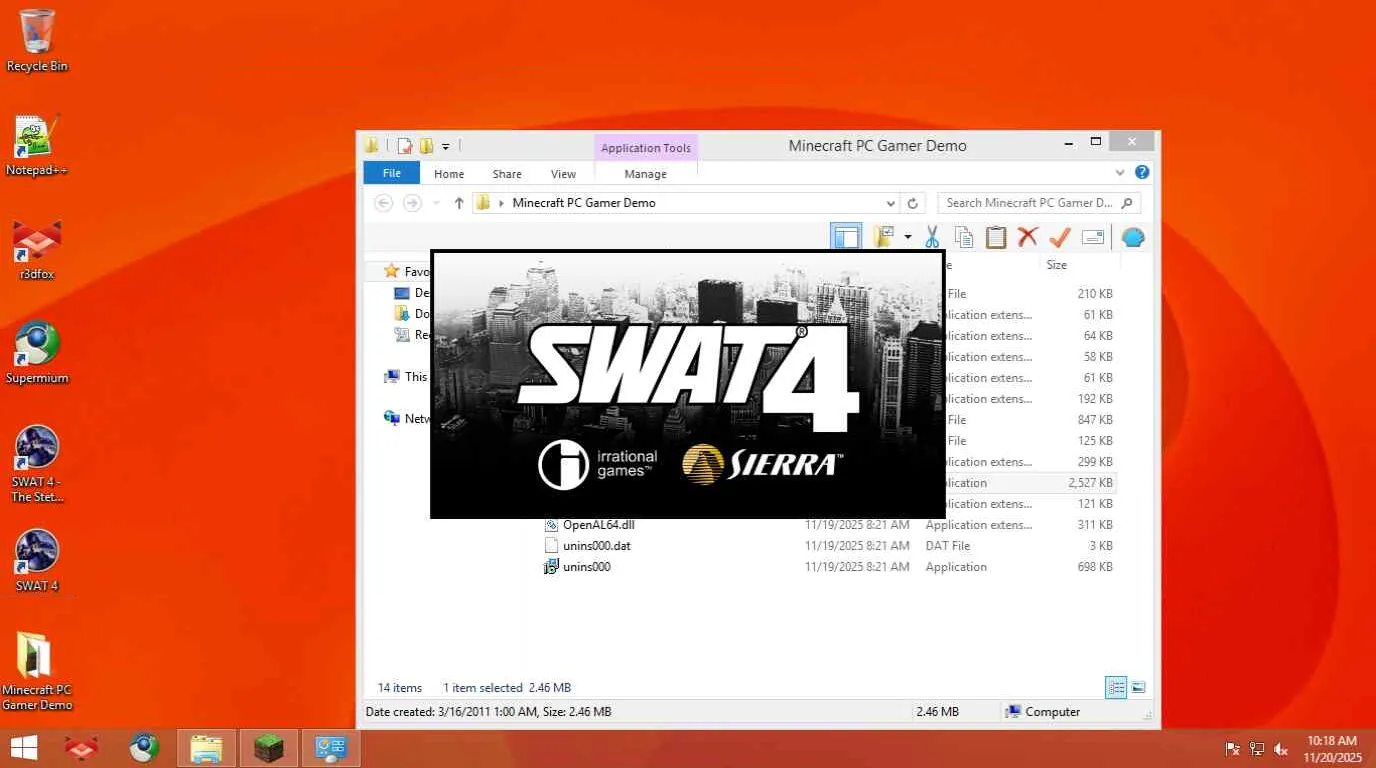Image resolution: width=1376 pixels, height=768 pixels.
Task: Click the 14 items status bar text
Action: tap(400, 688)
